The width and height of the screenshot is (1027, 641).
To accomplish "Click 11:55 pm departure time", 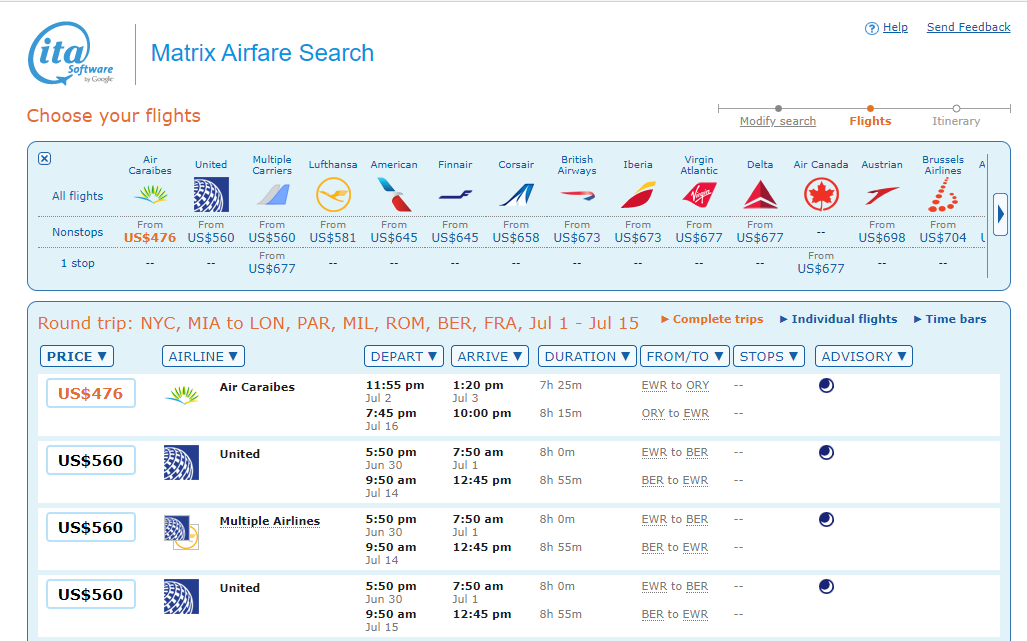I will pyautogui.click(x=395, y=385).
